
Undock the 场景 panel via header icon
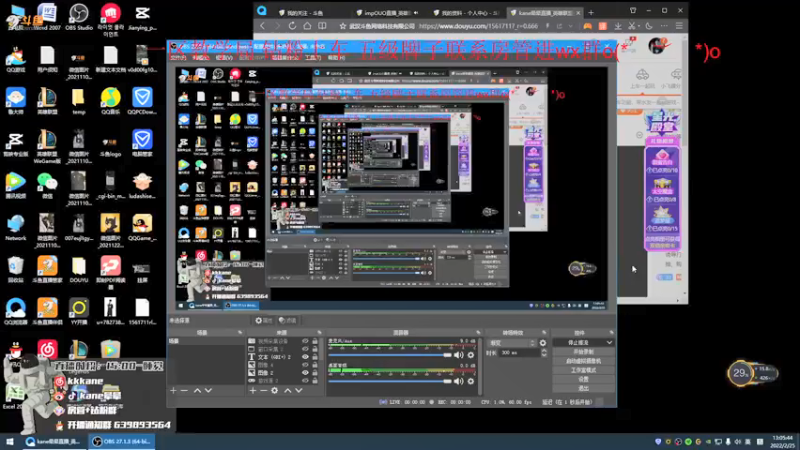tap(240, 333)
